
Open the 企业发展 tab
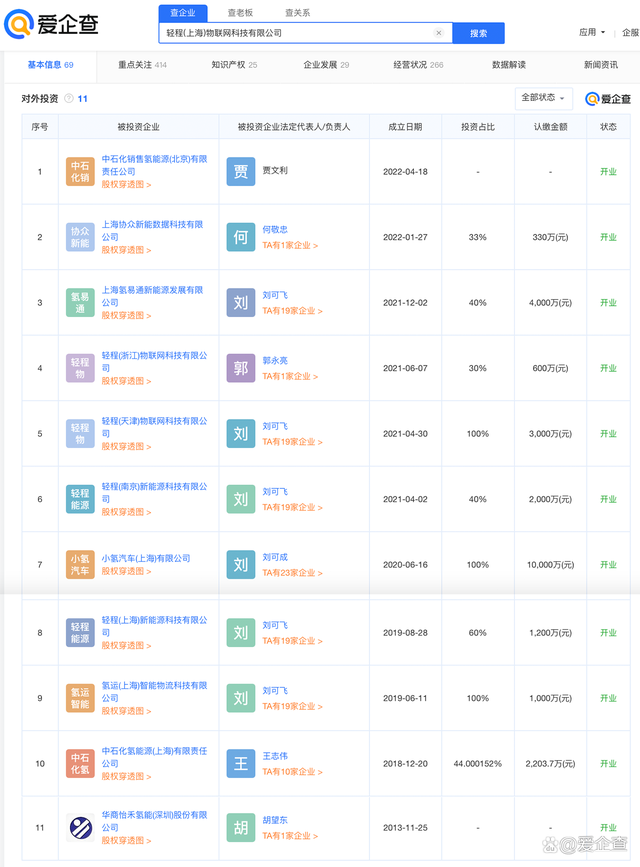coord(326,65)
